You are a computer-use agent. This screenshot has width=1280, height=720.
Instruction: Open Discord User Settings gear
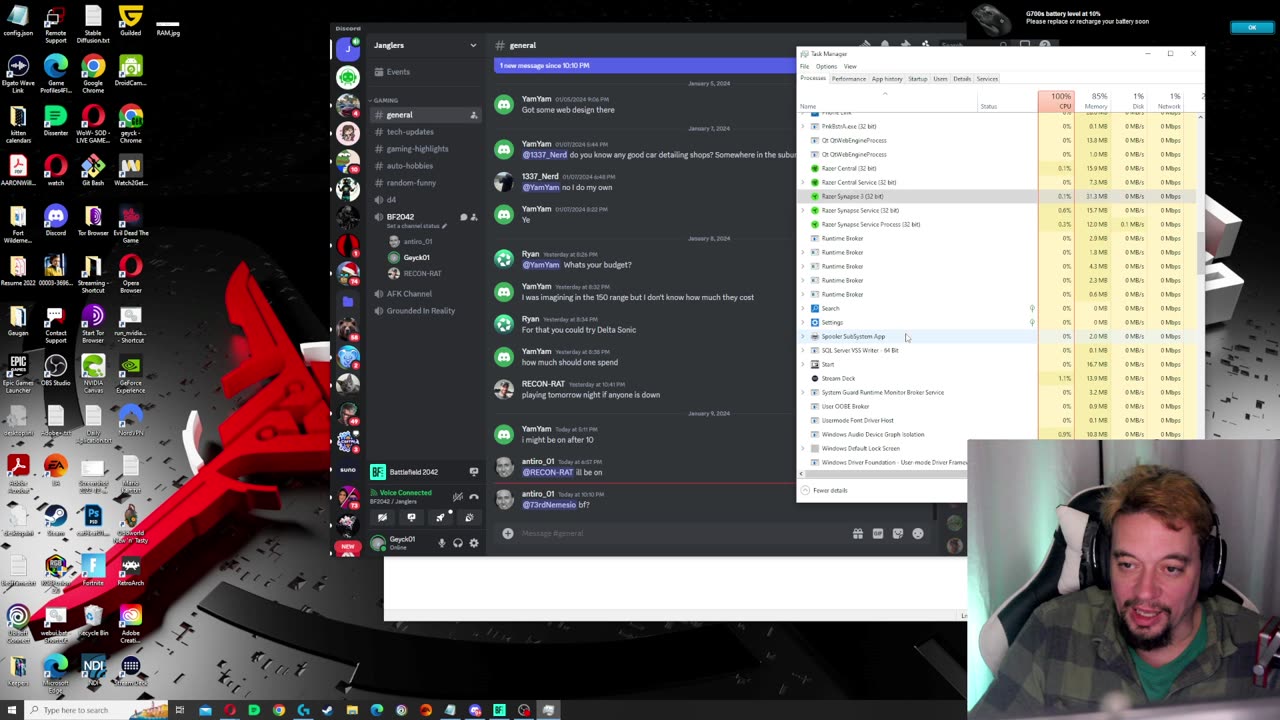coord(474,543)
